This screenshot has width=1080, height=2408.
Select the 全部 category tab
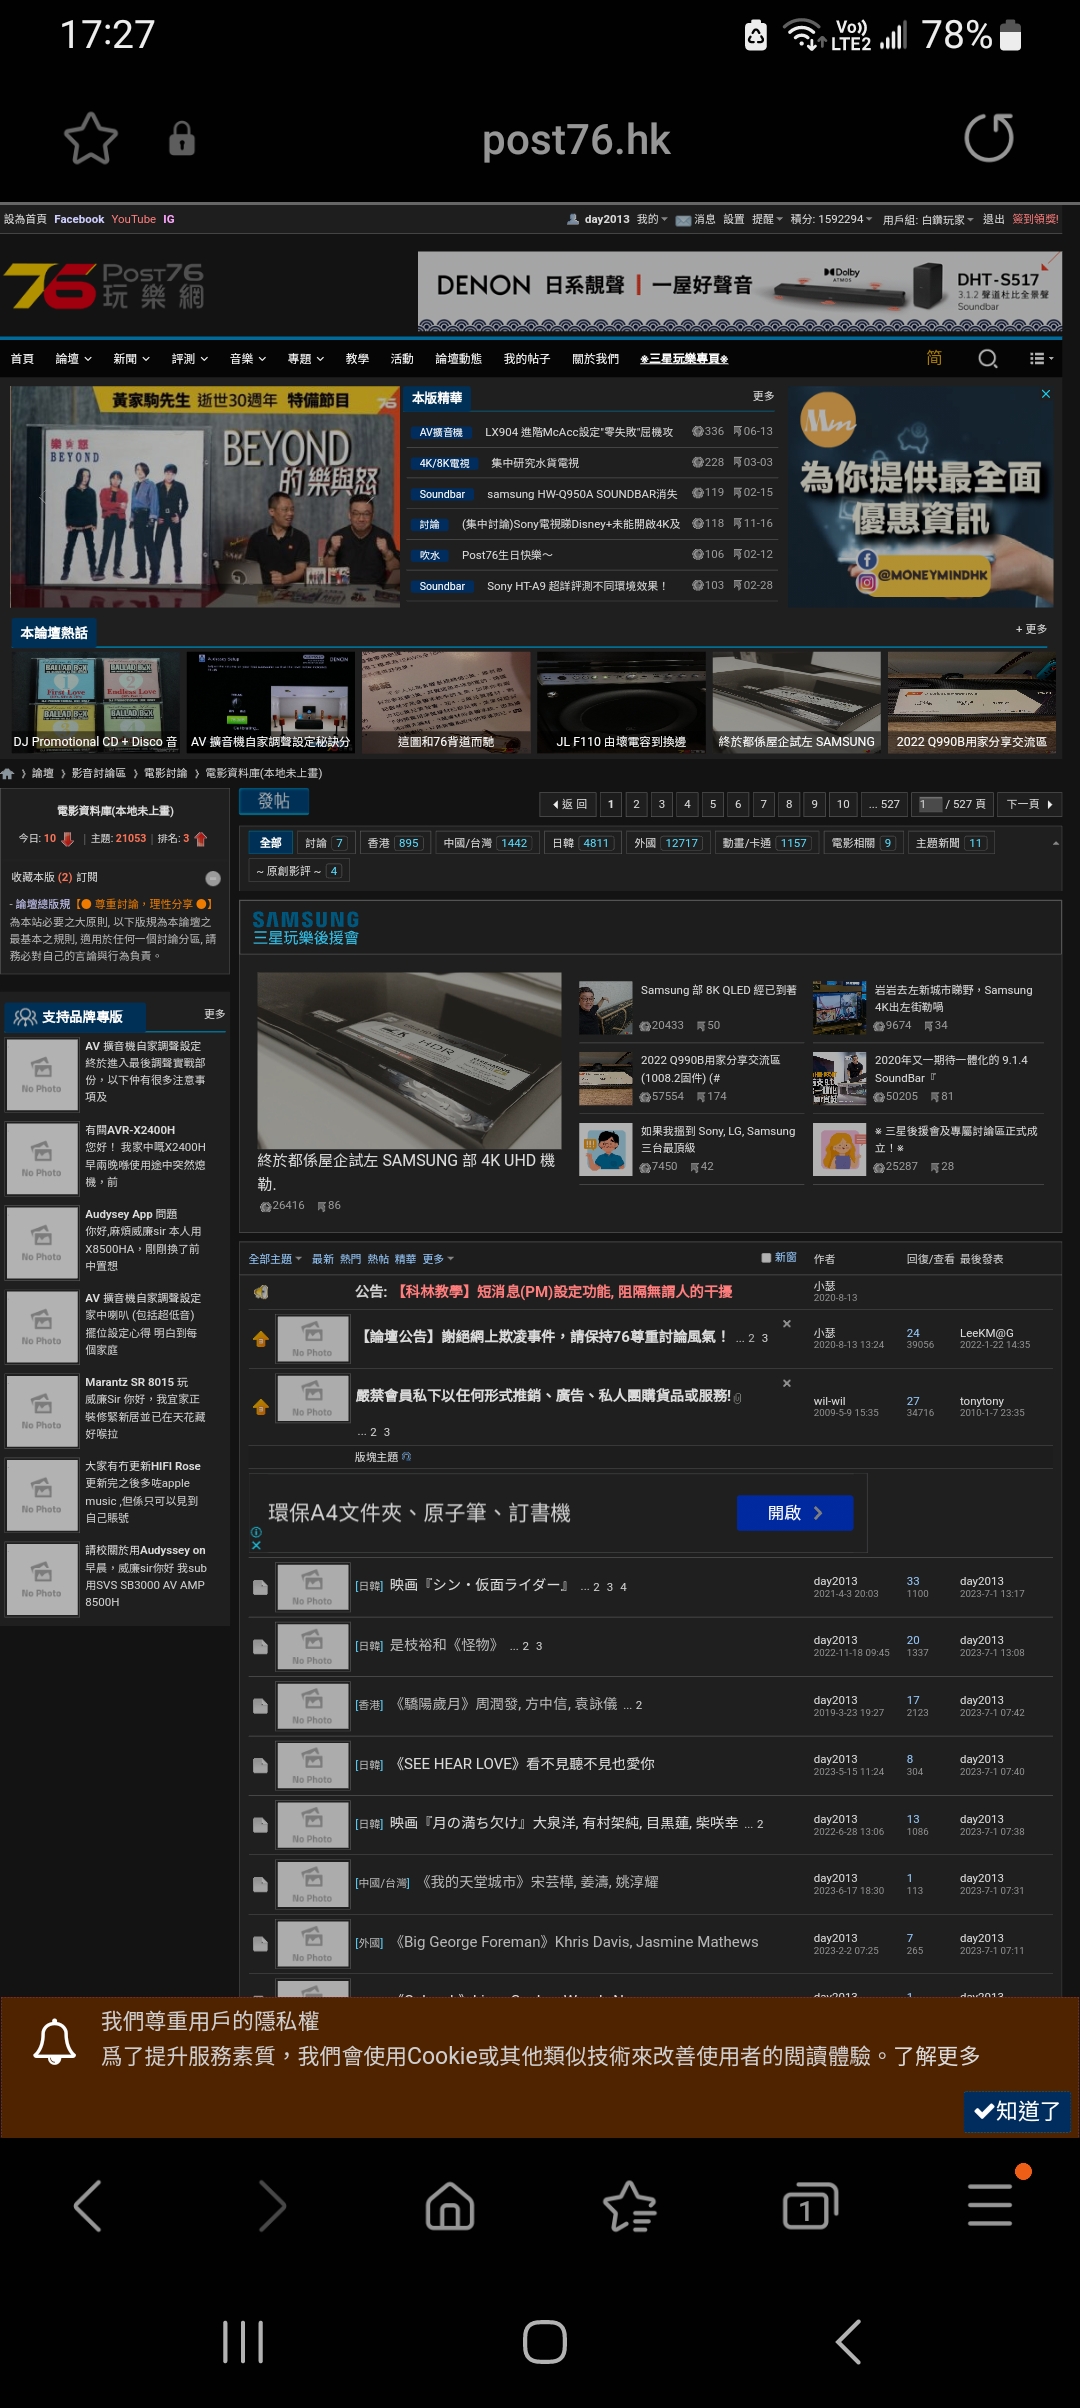[270, 843]
